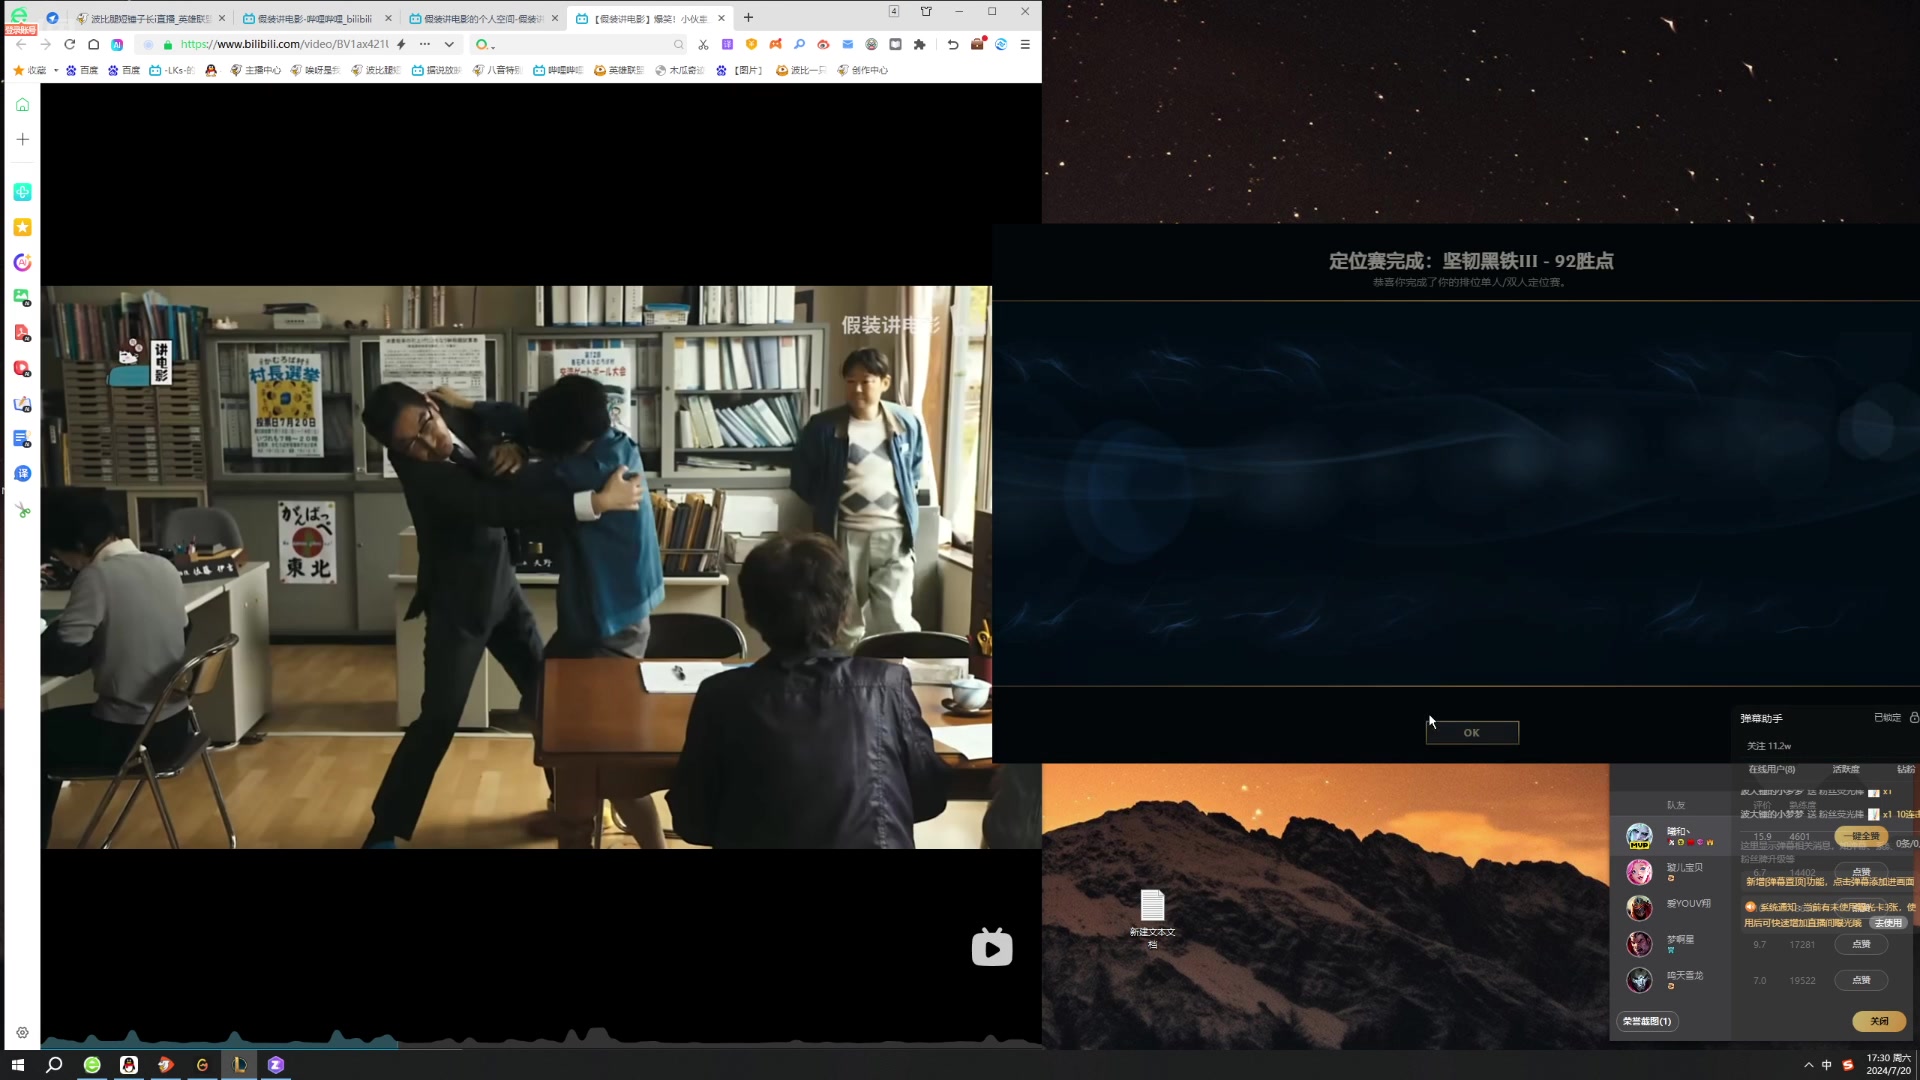Close the active 【假装讲电影】爆笑 tab
The image size is (1920, 1080).
[x=721, y=18]
